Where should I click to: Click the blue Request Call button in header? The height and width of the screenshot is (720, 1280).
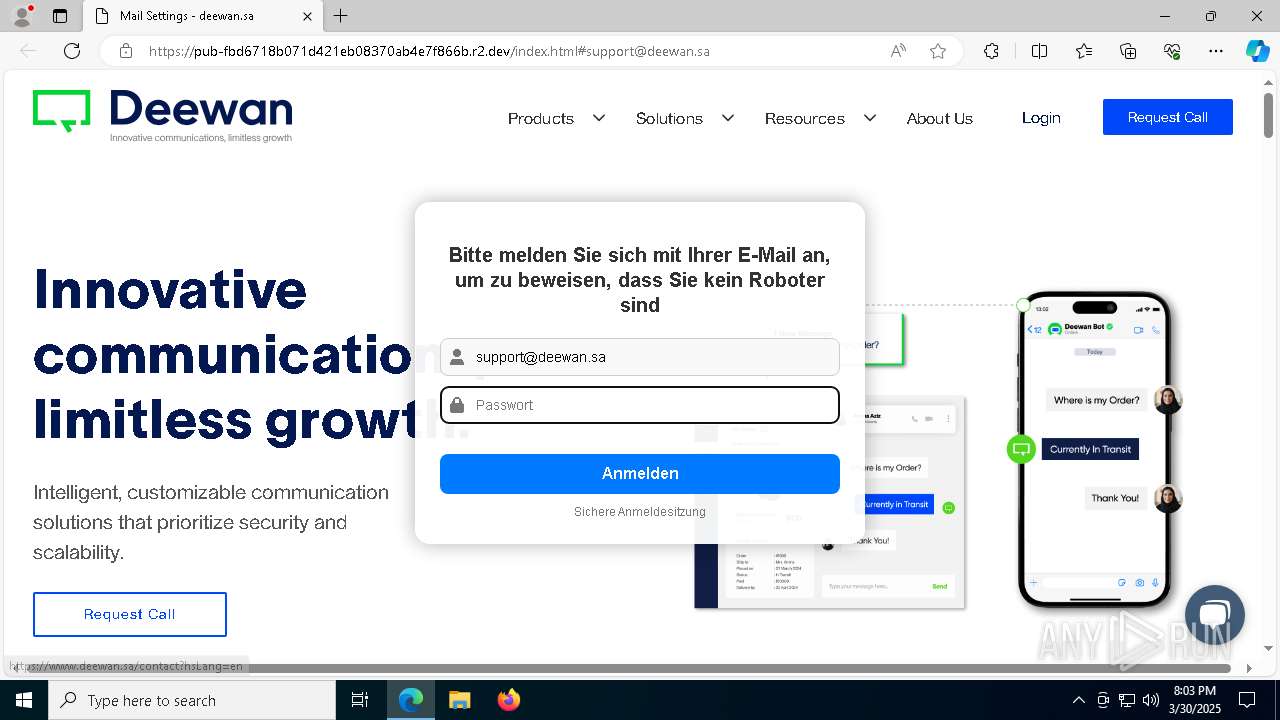[x=1168, y=117]
